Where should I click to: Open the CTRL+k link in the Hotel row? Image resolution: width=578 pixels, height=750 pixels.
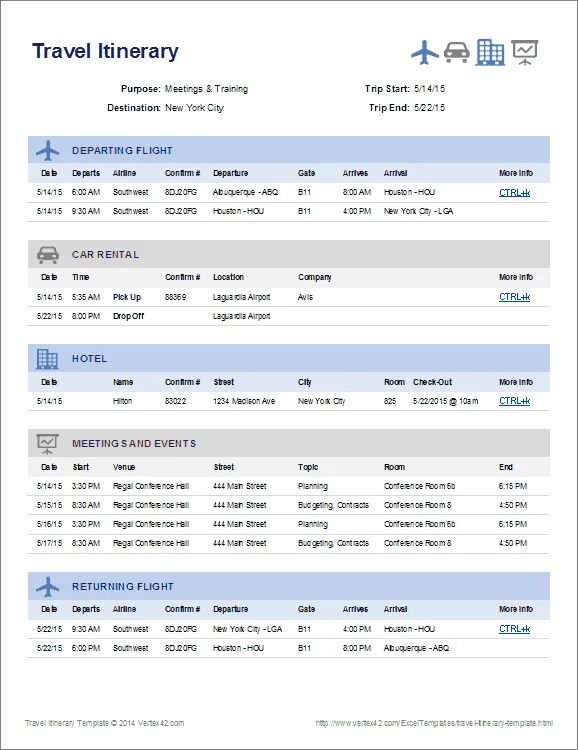(x=514, y=401)
